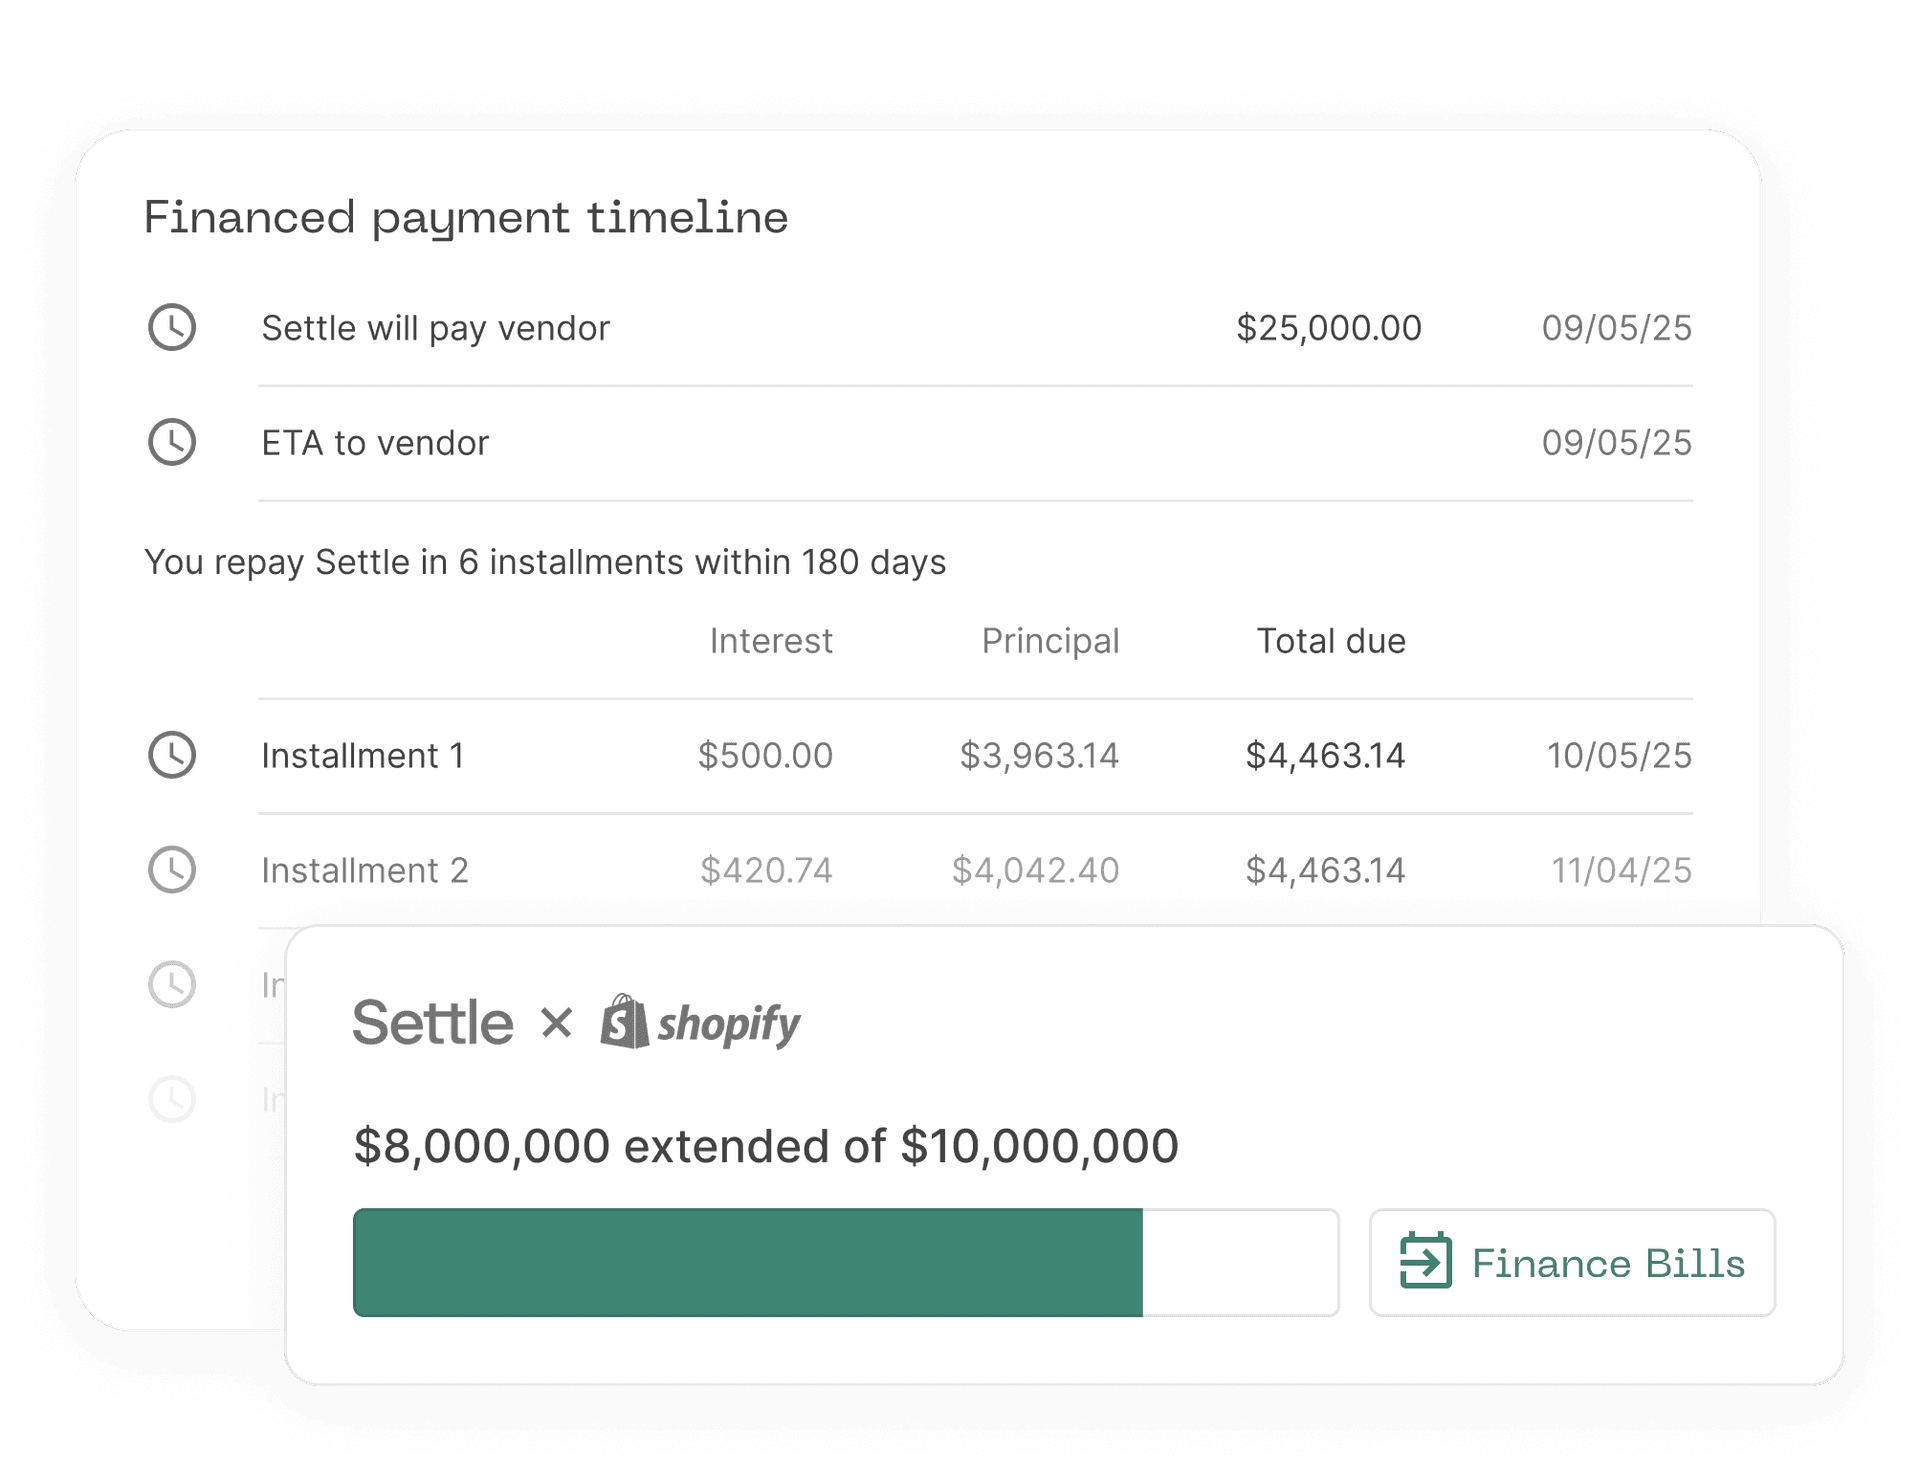Click the calendar arrow icon in Finance Bills
1920x1475 pixels.
[x=1426, y=1261]
